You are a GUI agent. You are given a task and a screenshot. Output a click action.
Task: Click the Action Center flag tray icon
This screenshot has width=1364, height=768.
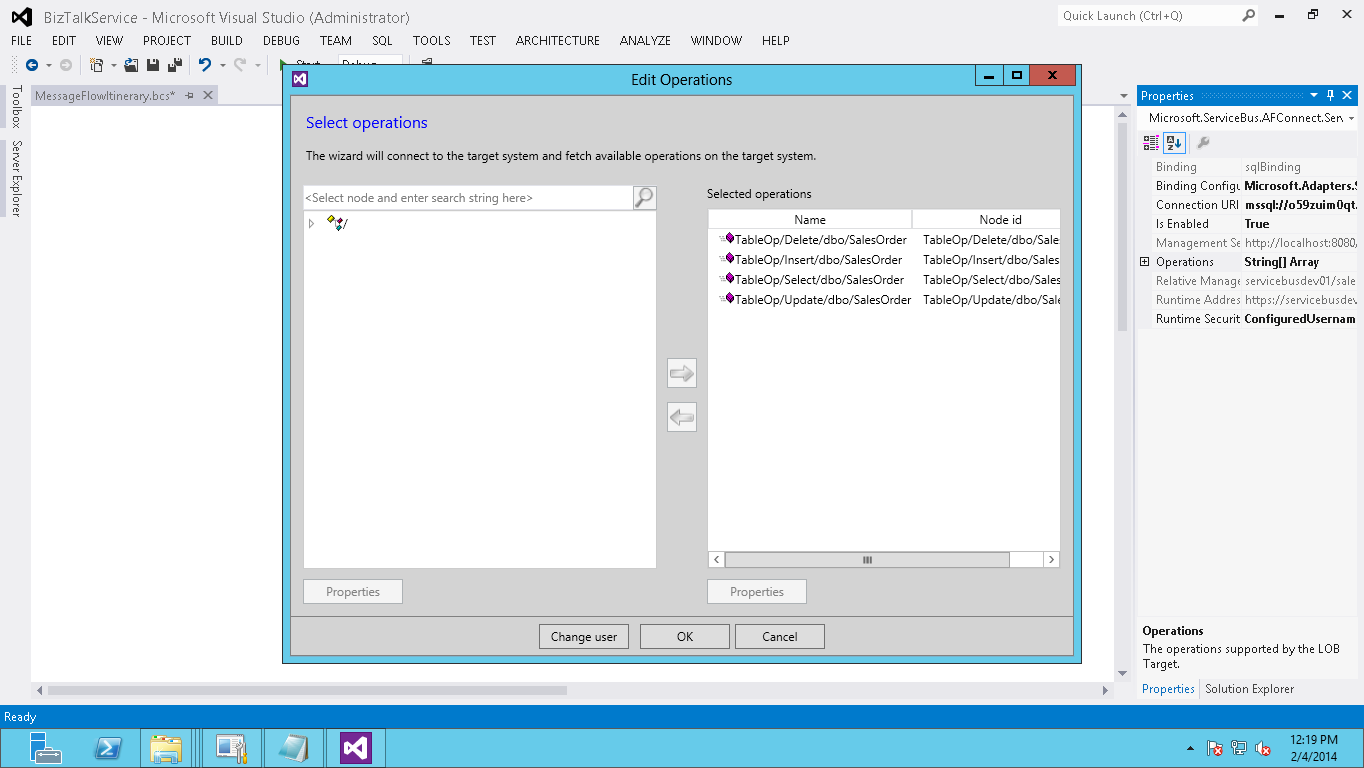[x=1215, y=748]
